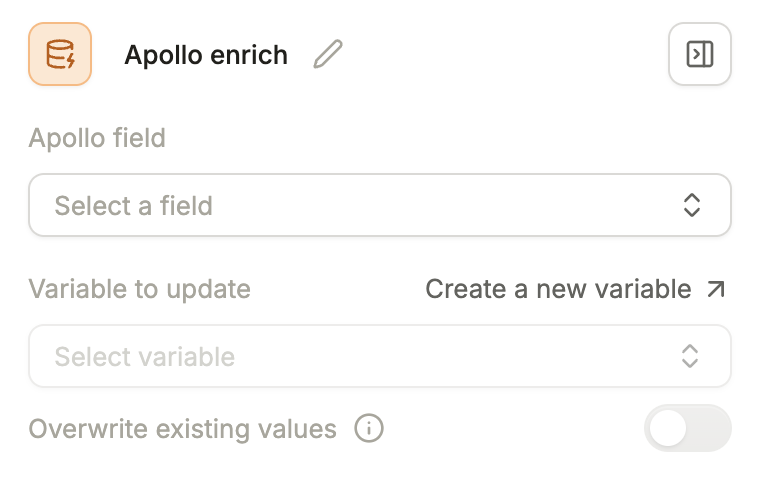Click the diagonal arrow icon after Create a new variable
Image resolution: width=758 pixels, height=480 pixels.
pos(716,289)
